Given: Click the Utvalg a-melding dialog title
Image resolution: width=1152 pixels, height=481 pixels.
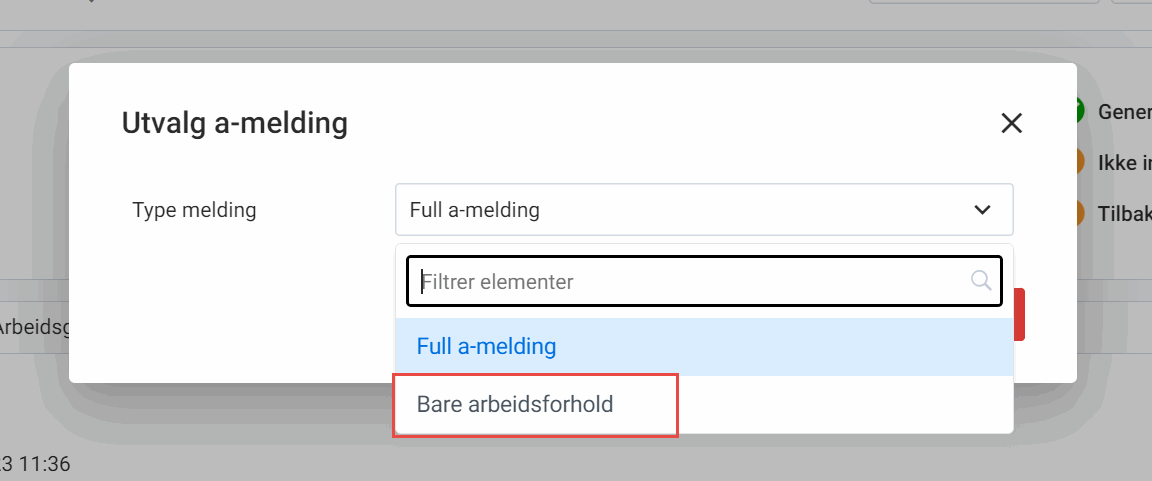Looking at the screenshot, I should pyautogui.click(x=234, y=124).
